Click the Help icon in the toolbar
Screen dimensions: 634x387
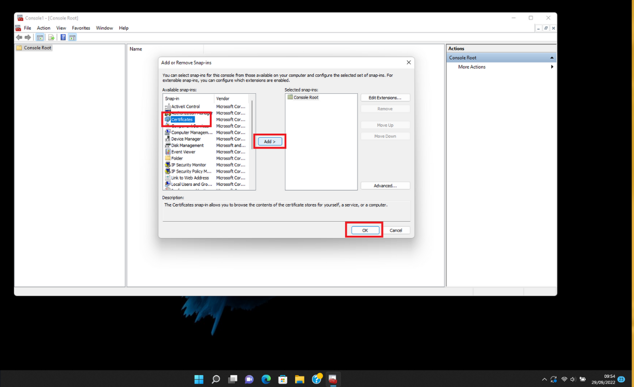[x=63, y=37]
